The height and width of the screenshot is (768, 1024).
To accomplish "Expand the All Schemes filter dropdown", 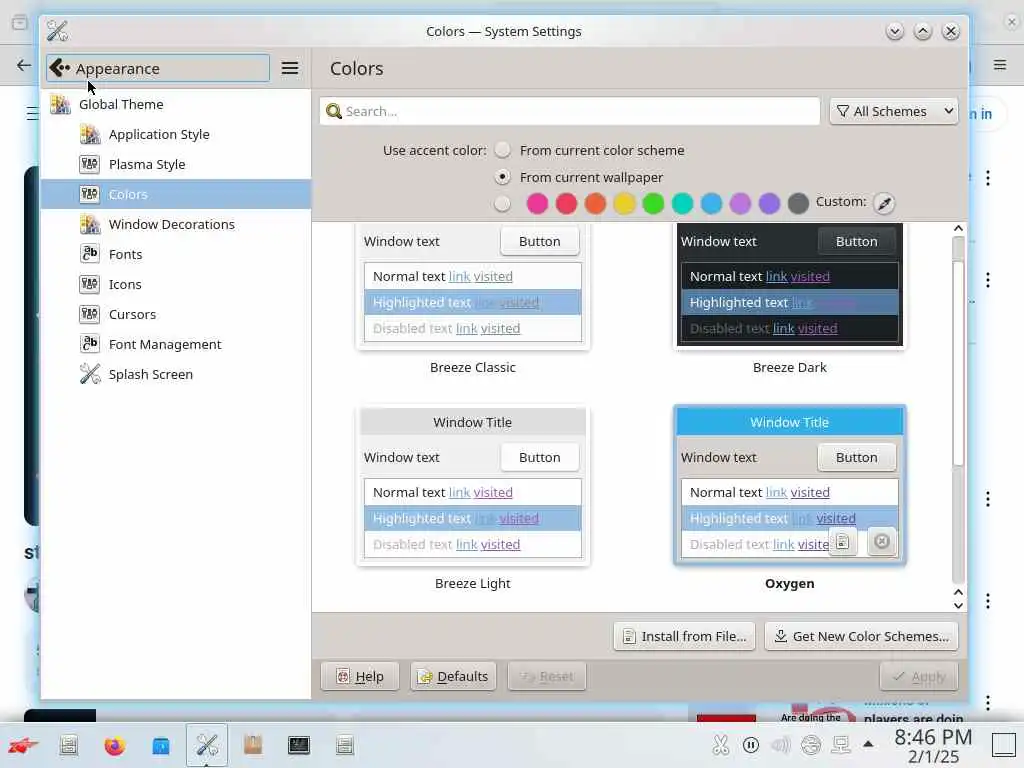I will pyautogui.click(x=893, y=111).
